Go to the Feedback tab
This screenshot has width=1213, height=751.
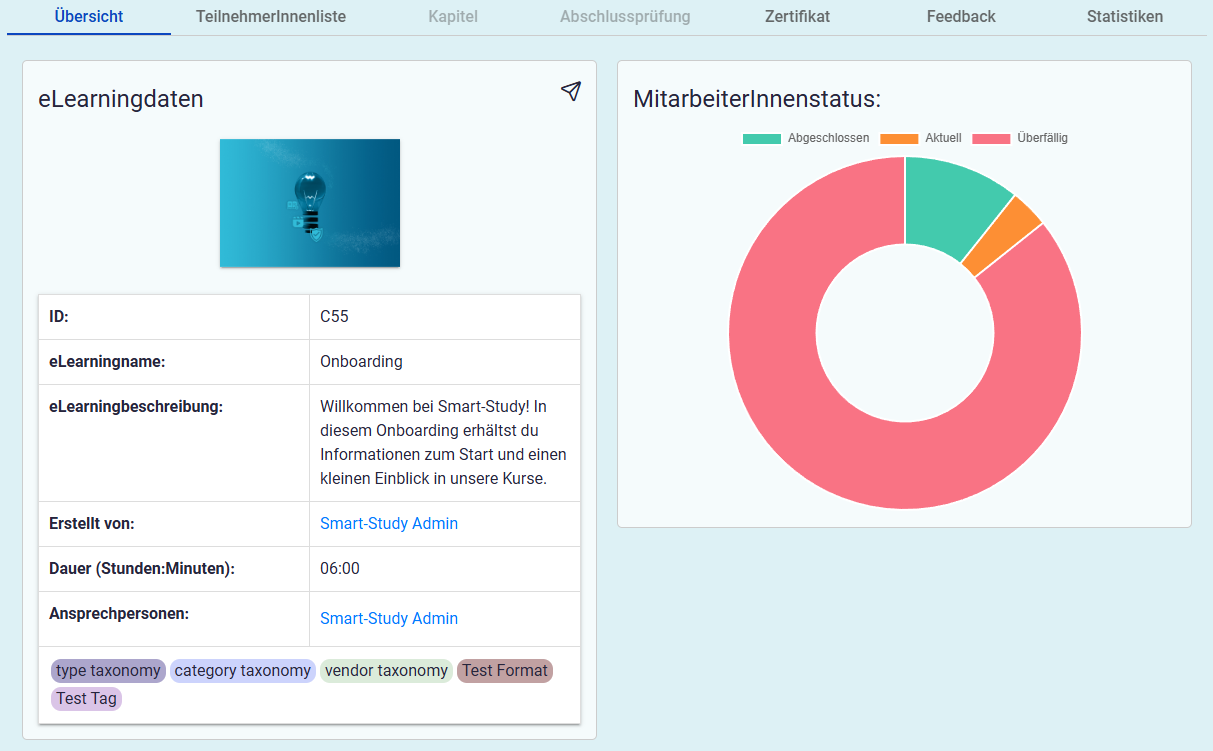coord(961,17)
